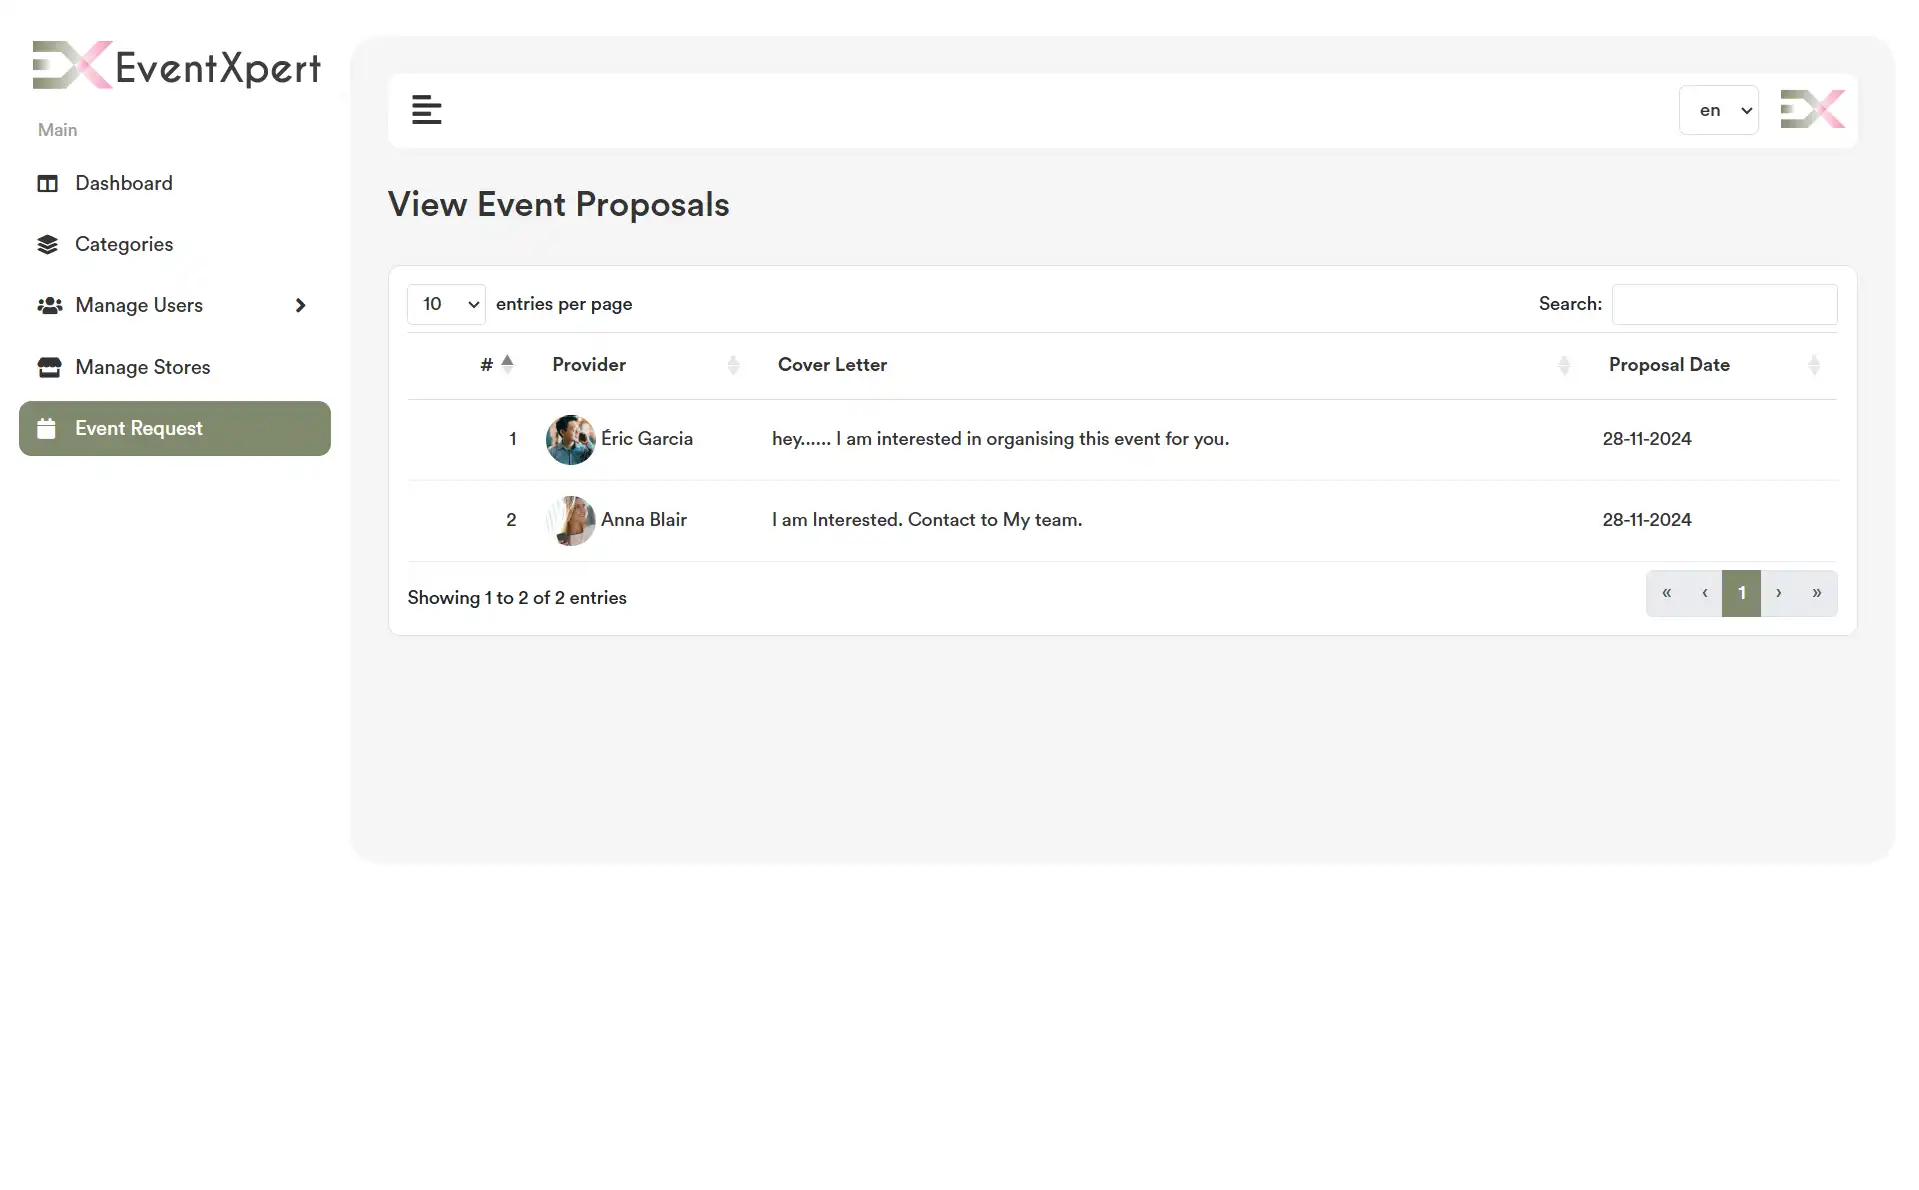Open the Dashboard menu item
This screenshot has width=1919, height=1190.
click(123, 183)
